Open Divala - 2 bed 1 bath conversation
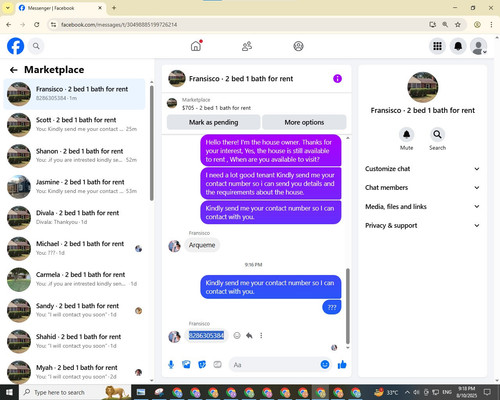The width and height of the screenshot is (500, 400). (74, 217)
